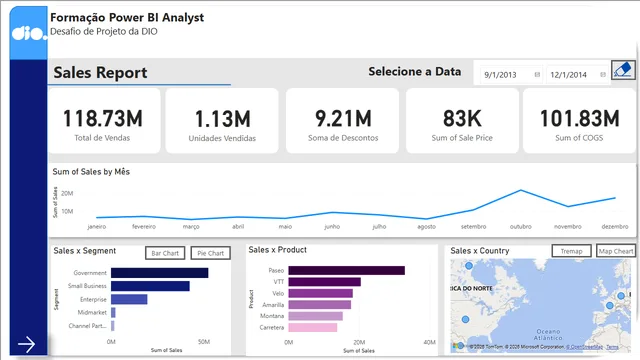Click the Midmarket segment bar
This screenshot has height=360, width=640.
tap(113, 313)
